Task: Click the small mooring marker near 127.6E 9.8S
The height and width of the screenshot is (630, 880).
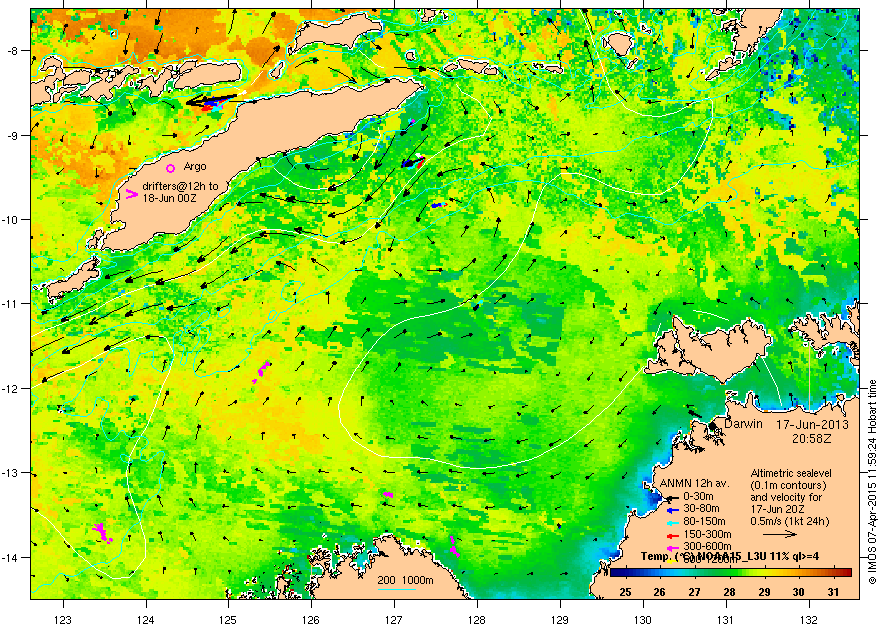Action: pyautogui.click(x=439, y=205)
